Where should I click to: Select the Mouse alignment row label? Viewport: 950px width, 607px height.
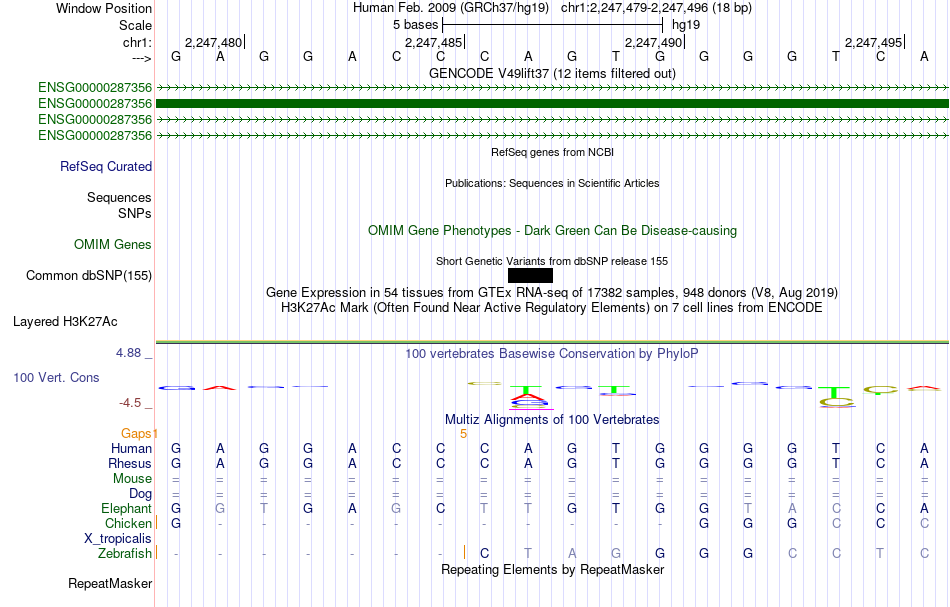[x=132, y=479]
